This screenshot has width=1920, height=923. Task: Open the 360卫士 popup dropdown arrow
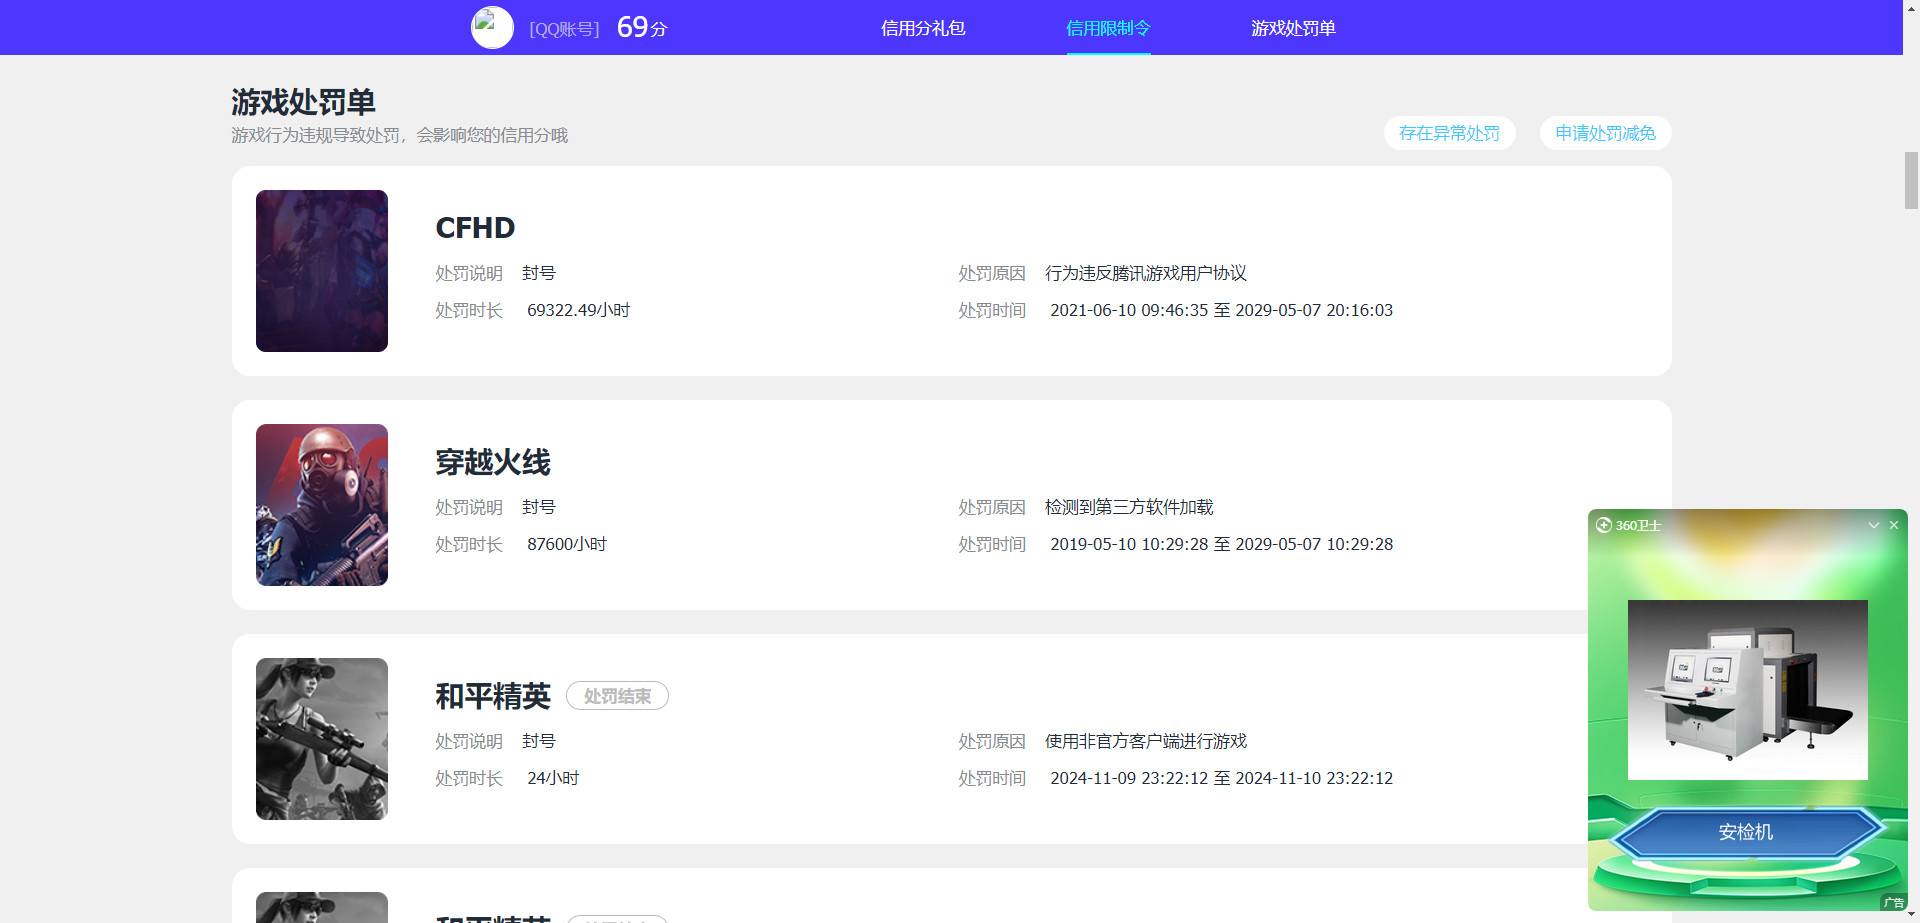coord(1873,525)
